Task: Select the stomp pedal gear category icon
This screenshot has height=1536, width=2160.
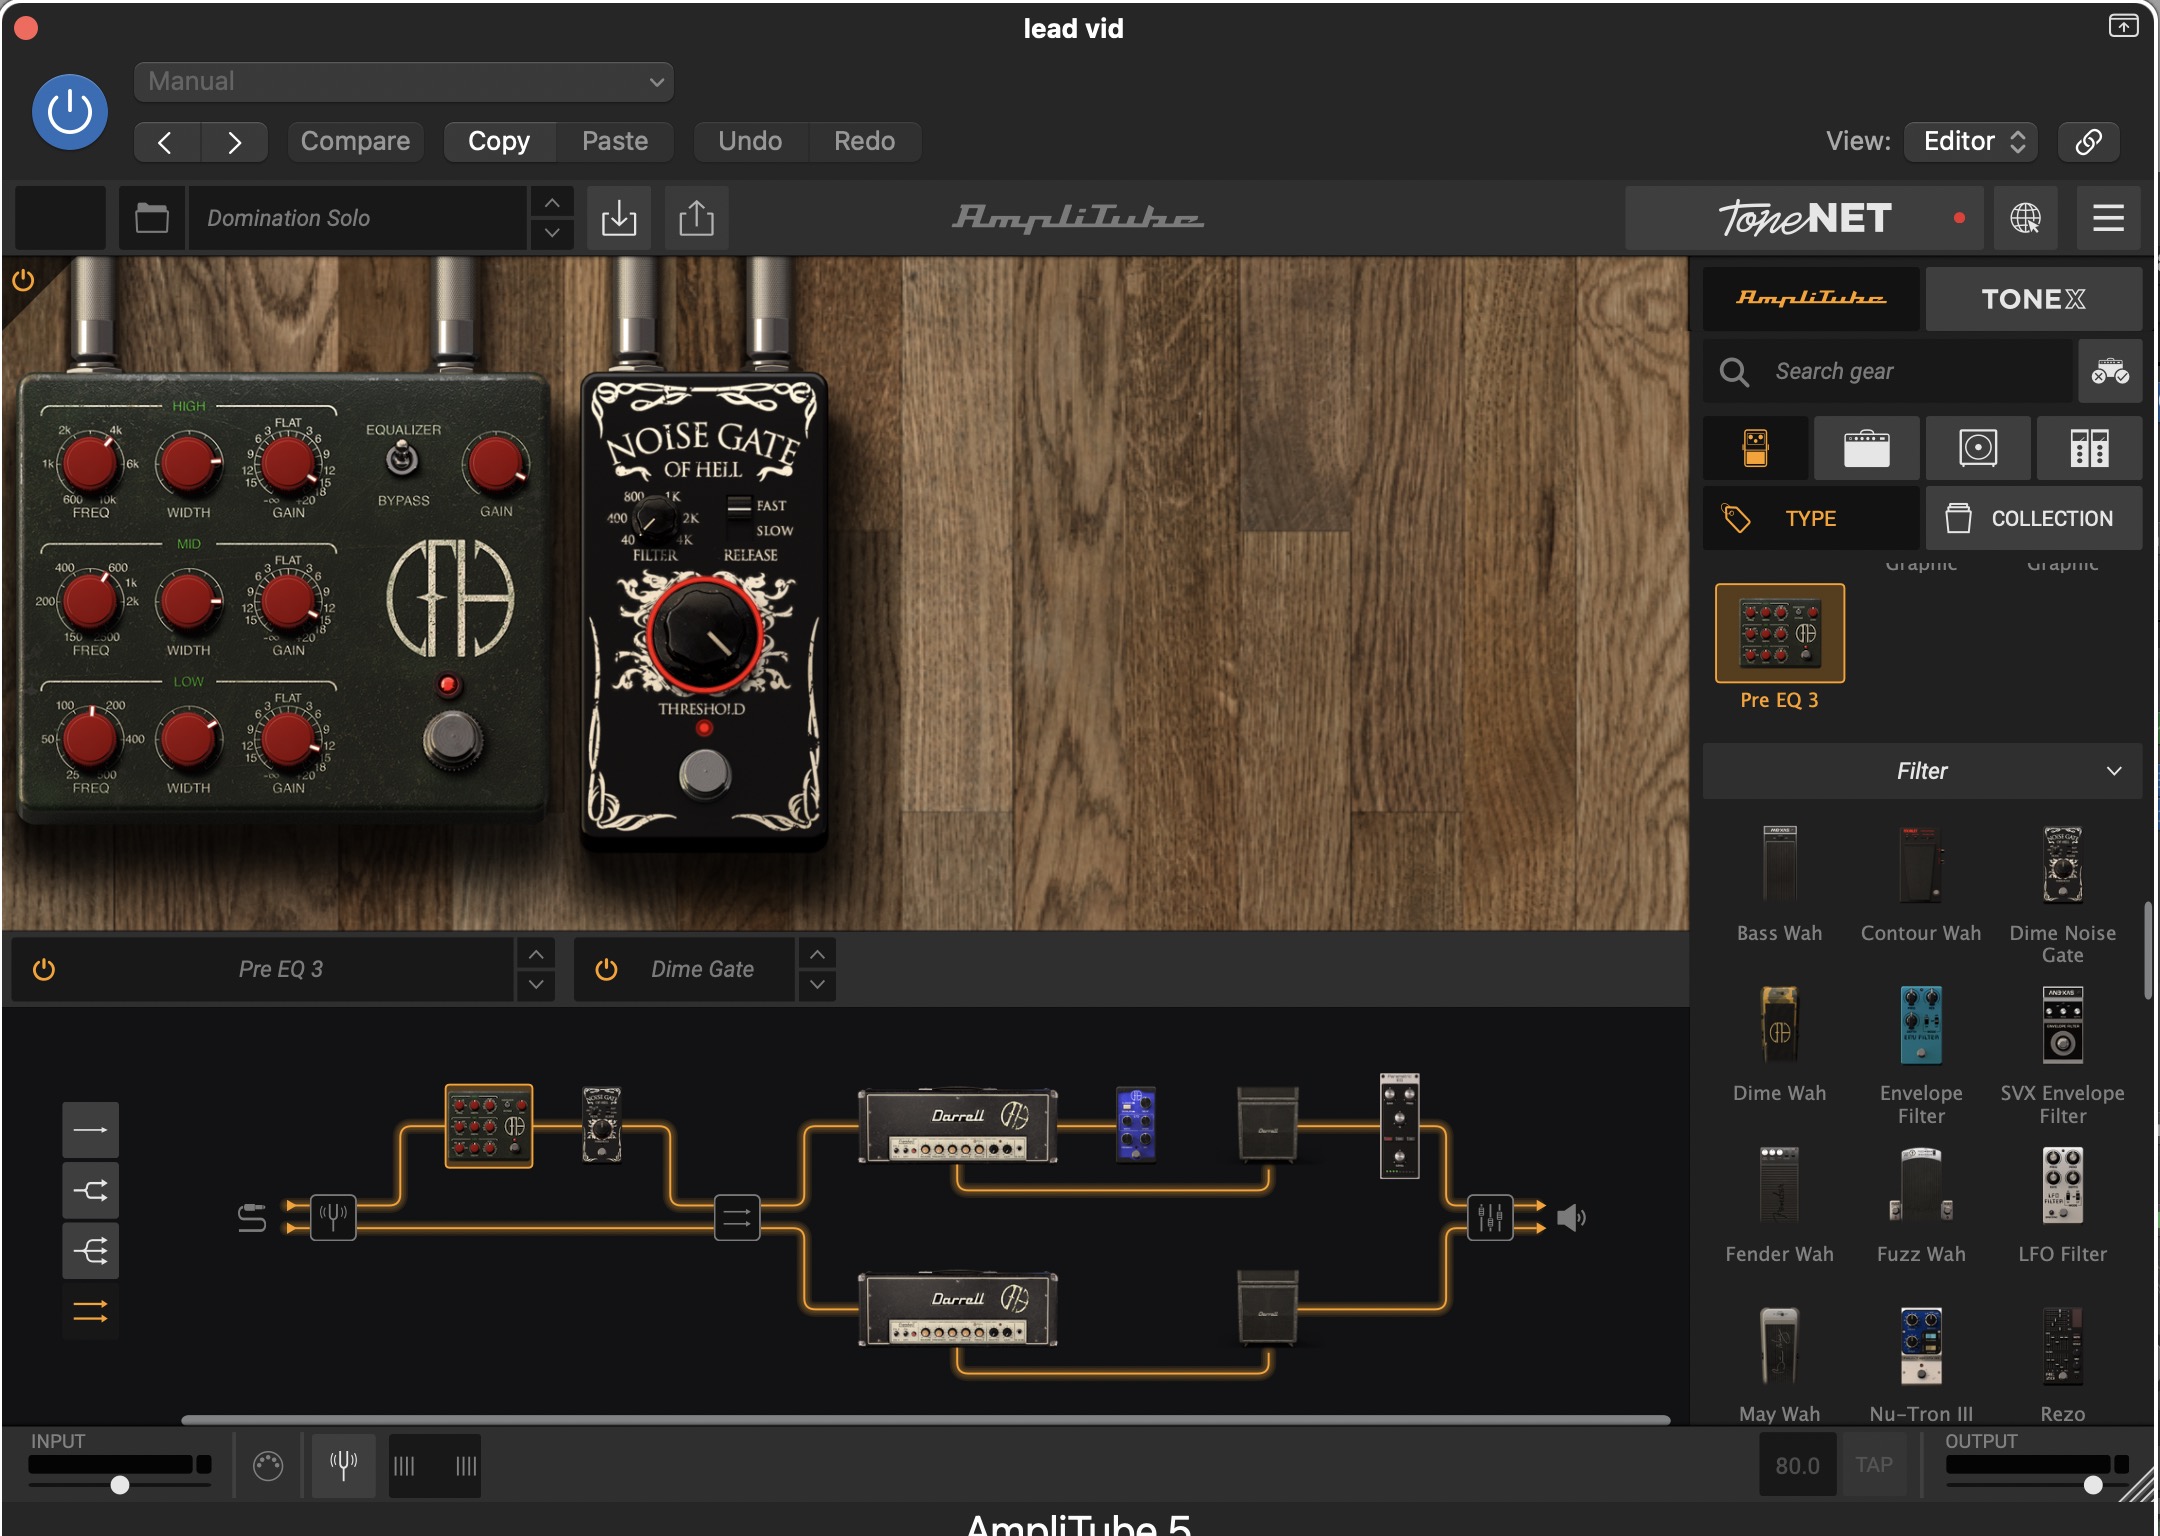Action: (1756, 448)
